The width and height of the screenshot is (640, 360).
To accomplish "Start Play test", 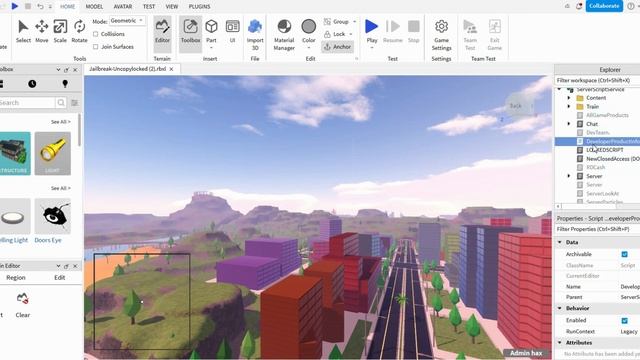I will coord(371,32).
